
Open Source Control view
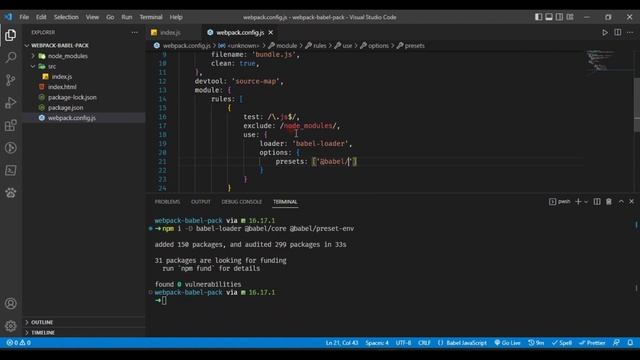(11, 80)
